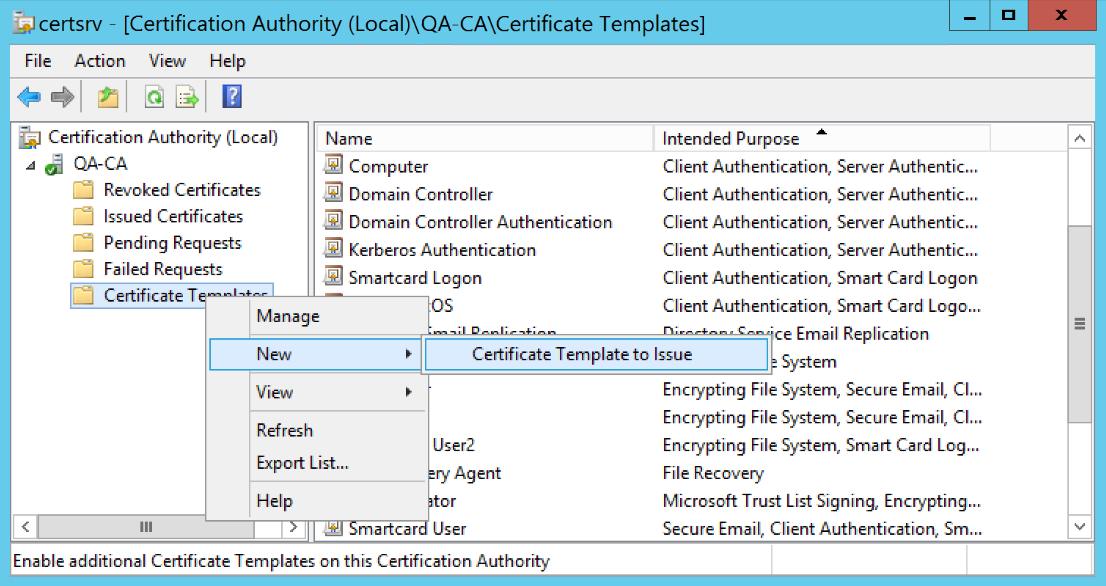Click the Computer template icon
This screenshot has width=1106, height=586.
pos(334,166)
